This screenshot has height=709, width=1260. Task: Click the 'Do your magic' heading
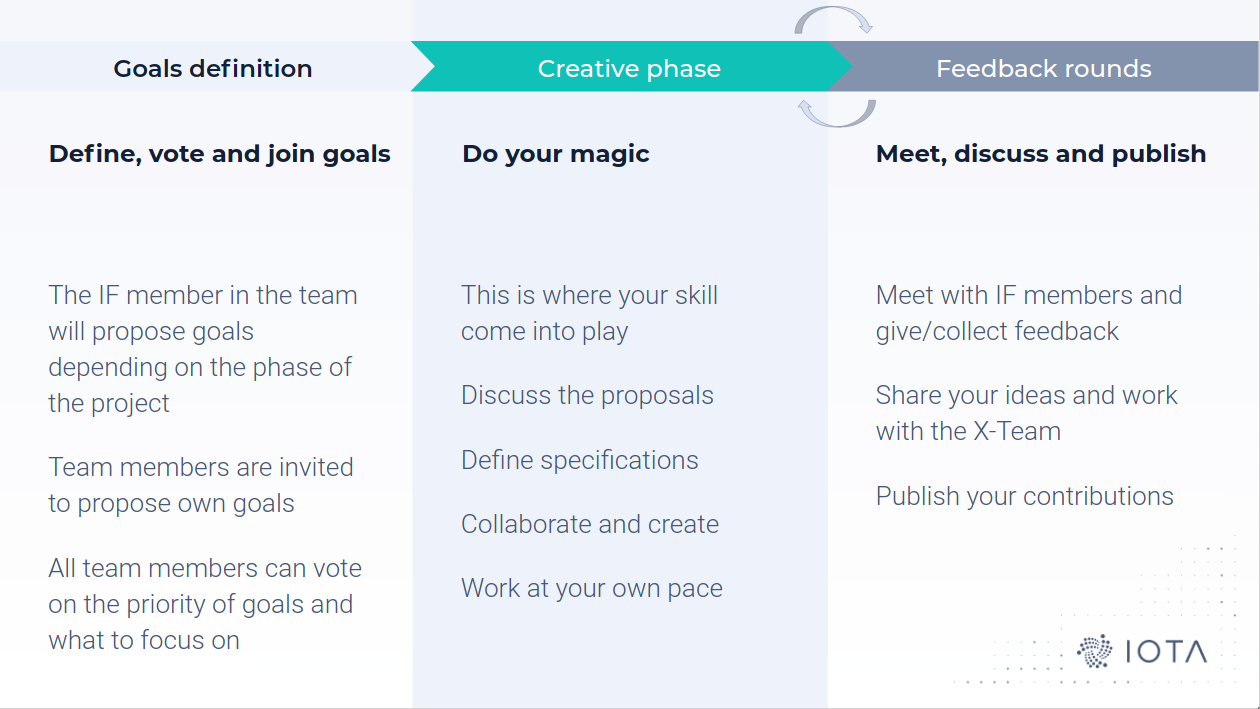click(x=556, y=154)
